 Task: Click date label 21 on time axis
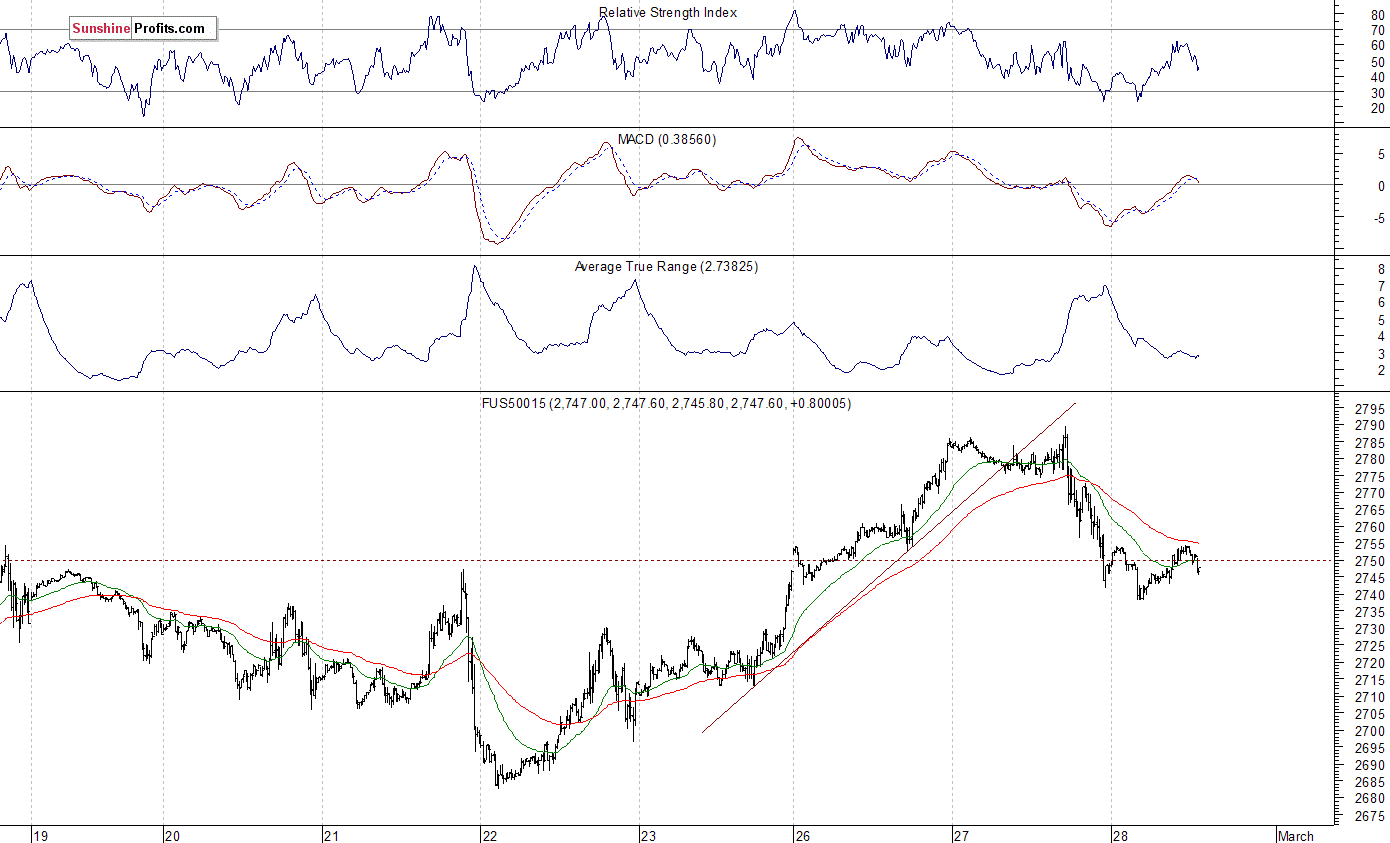(x=331, y=835)
